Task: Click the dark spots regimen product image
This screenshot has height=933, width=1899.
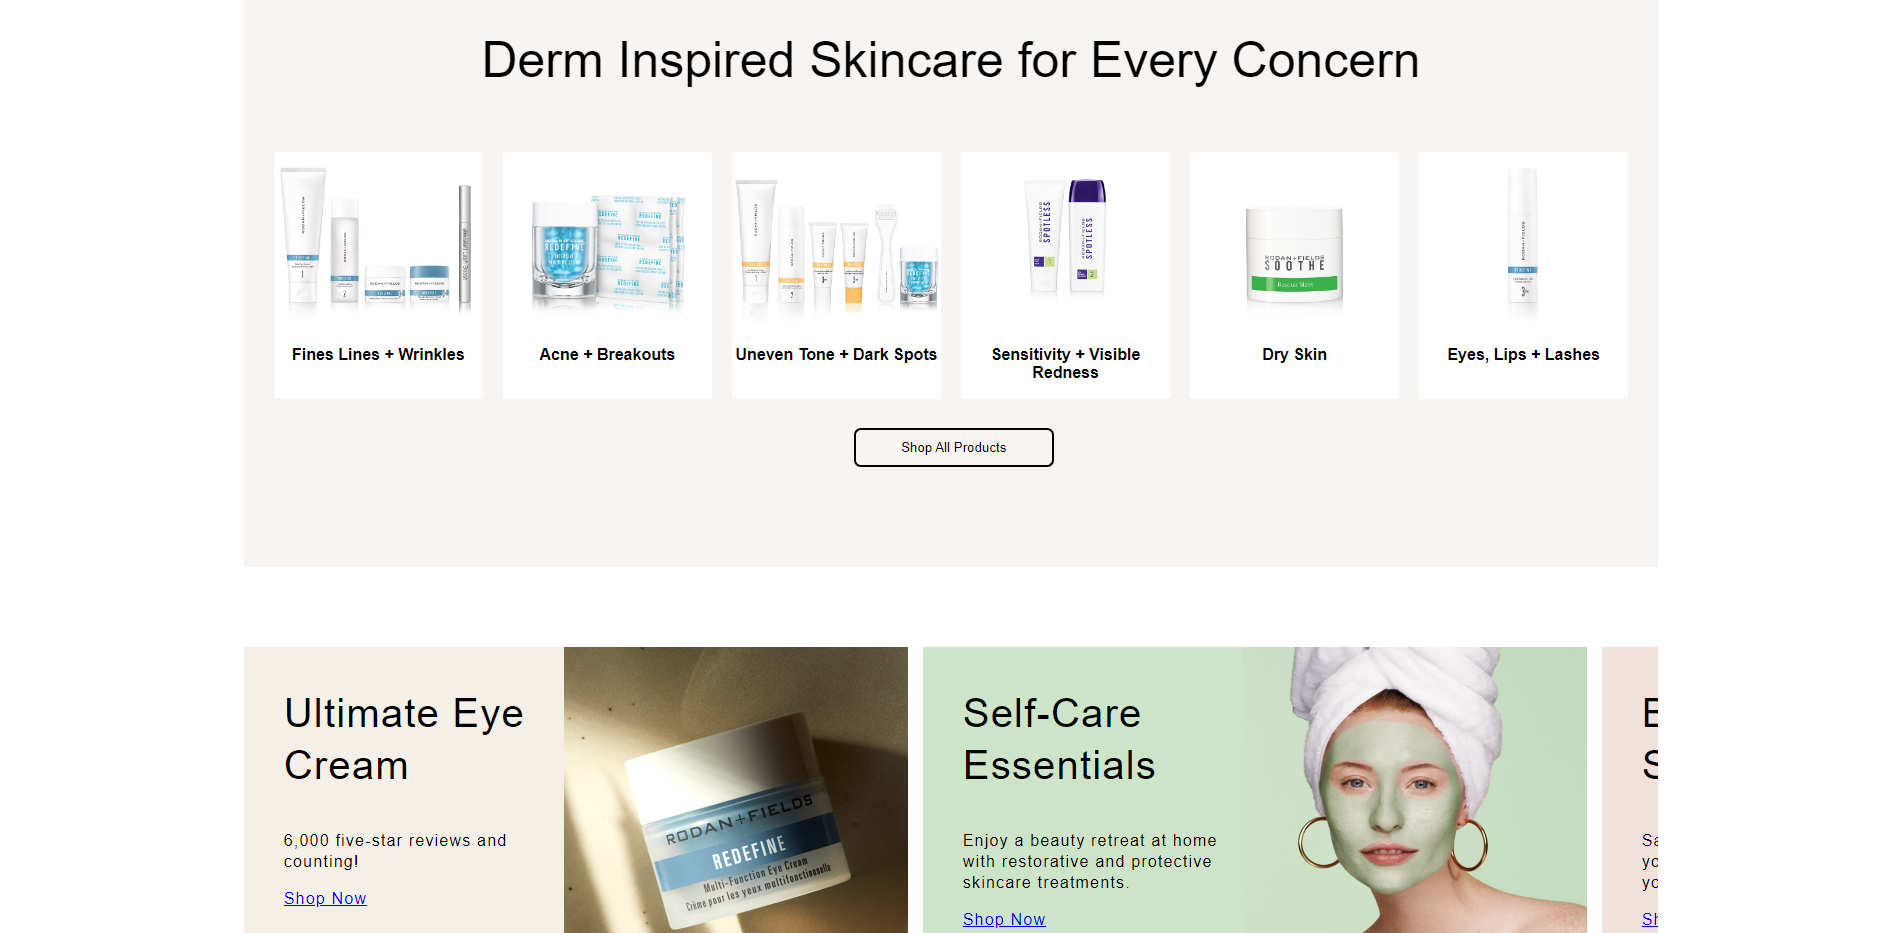Action: 836,243
